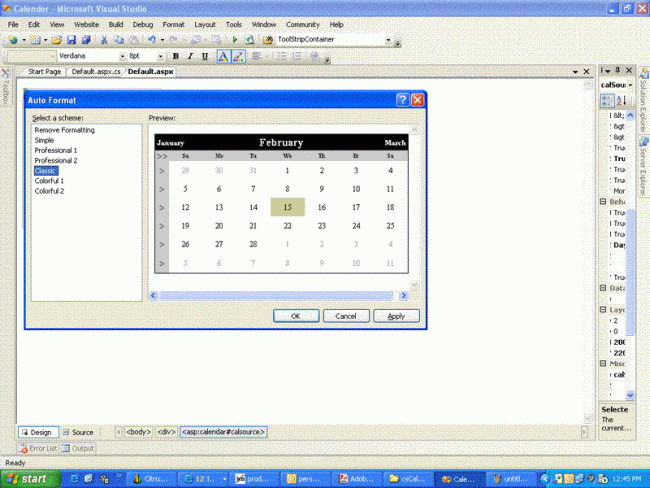
Task: Toggle Italic formatting button
Action: pos(190,56)
